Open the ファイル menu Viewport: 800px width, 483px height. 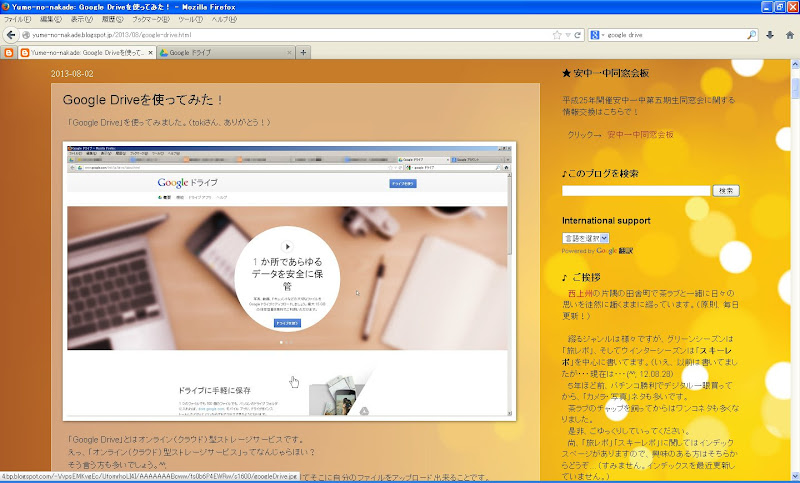pyautogui.click(x=17, y=19)
